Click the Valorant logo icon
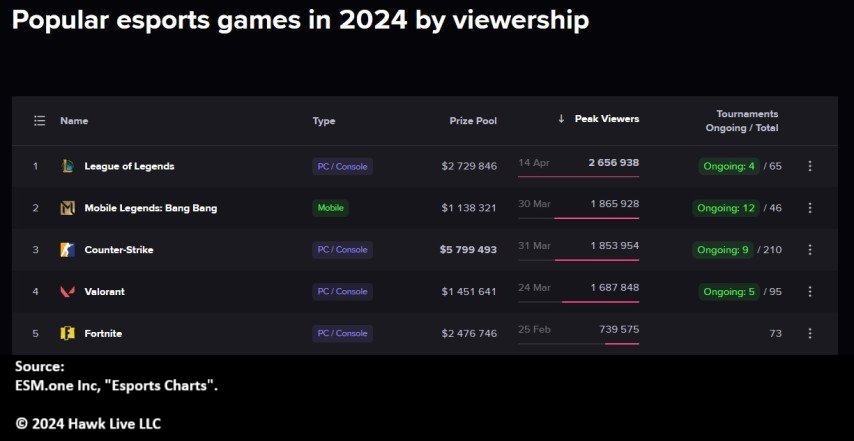Screen dimensions: 854x441 tap(67, 292)
